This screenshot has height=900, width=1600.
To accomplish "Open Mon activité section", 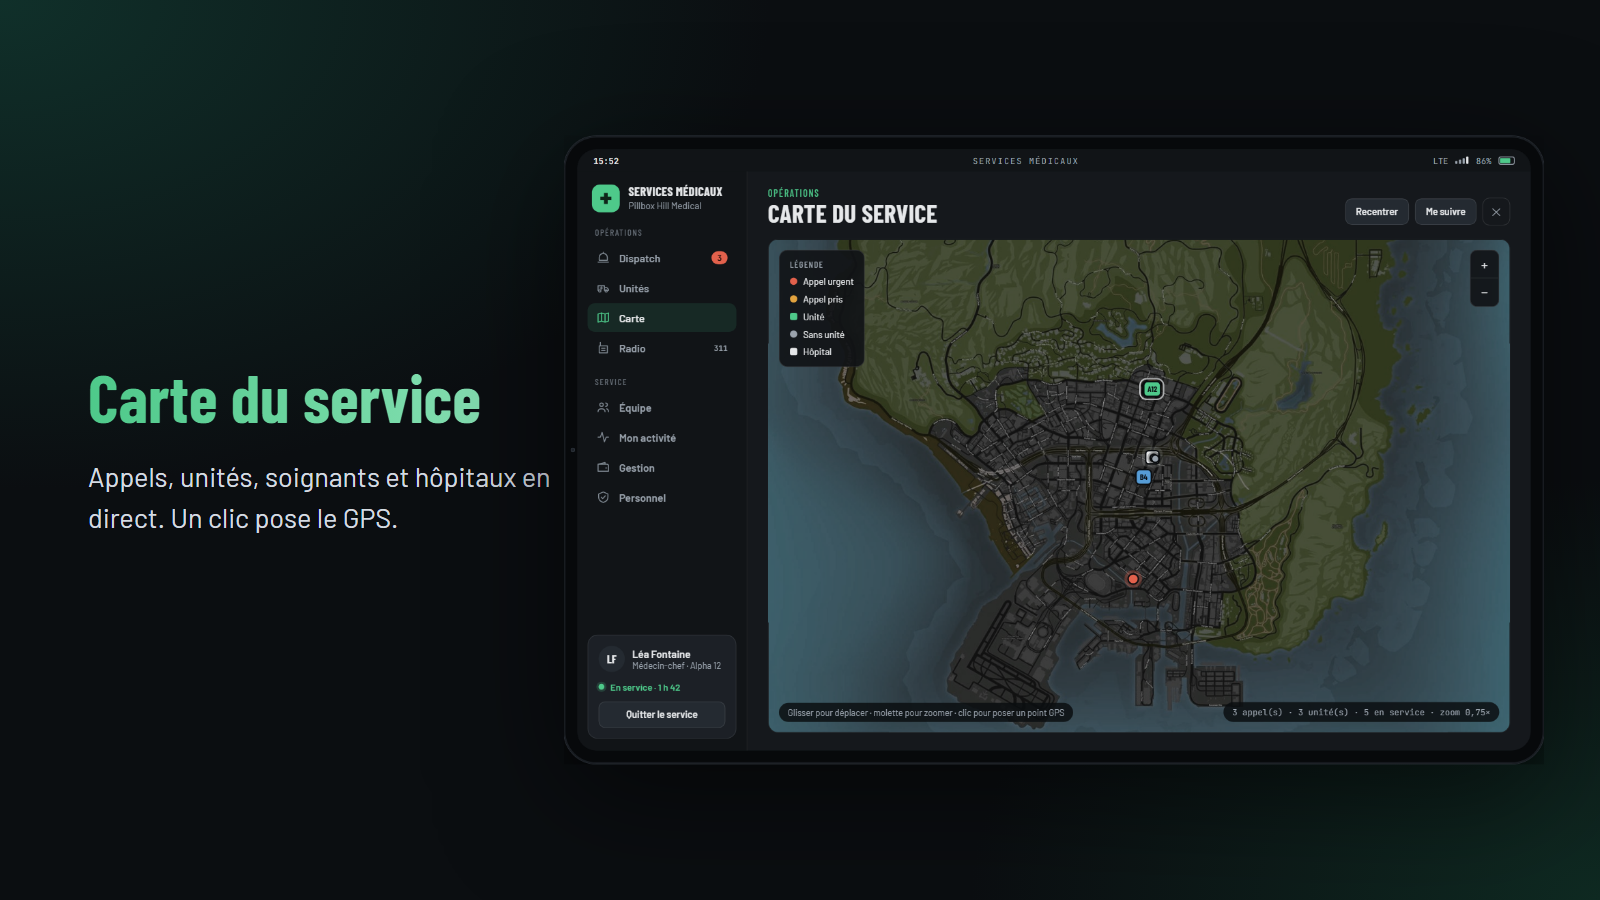I will pos(662,437).
